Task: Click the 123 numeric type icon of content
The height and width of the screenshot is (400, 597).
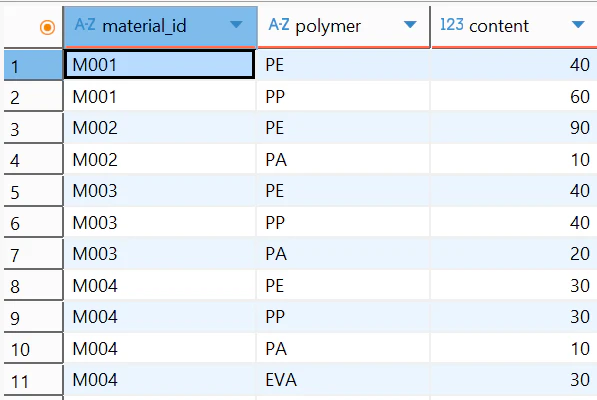Action: point(452,25)
